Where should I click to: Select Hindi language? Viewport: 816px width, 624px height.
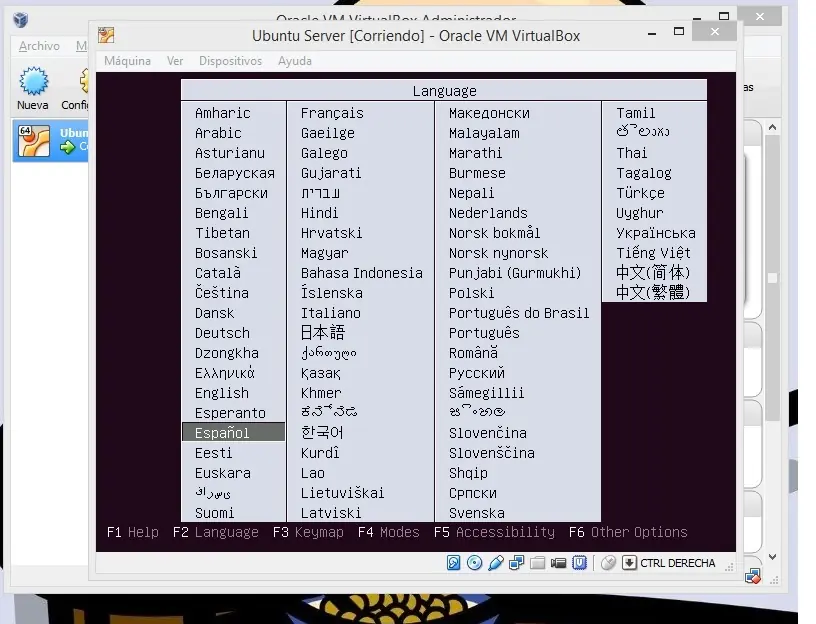coord(320,213)
